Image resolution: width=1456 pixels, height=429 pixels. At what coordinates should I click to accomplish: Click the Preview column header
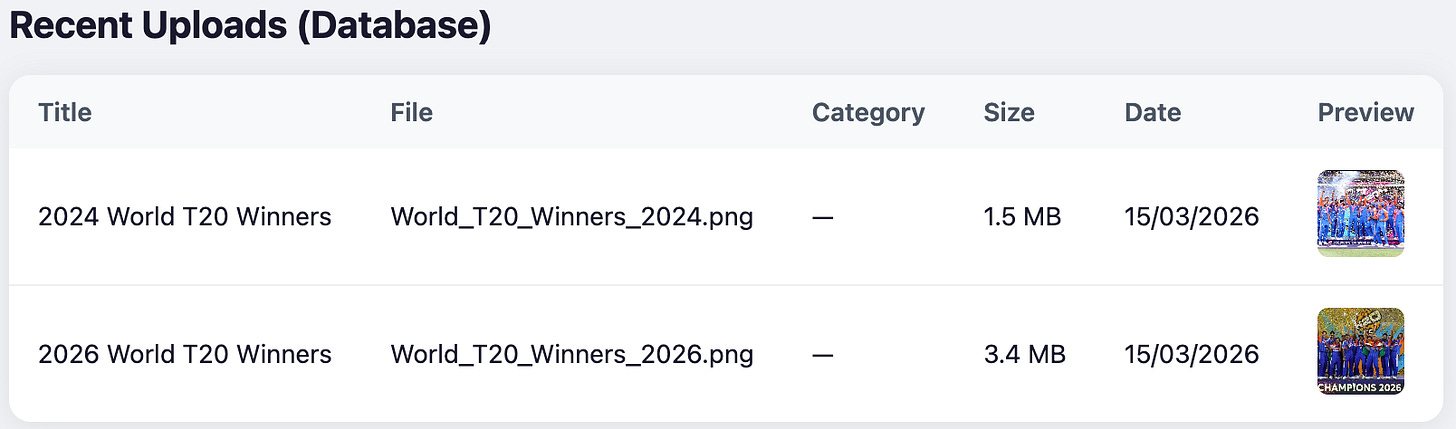(1366, 113)
